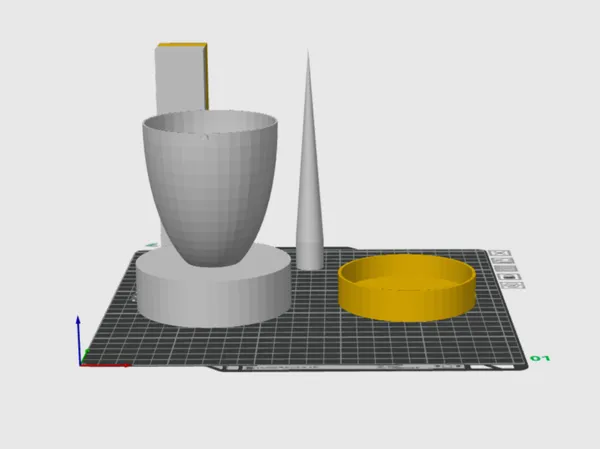The image size is (600, 449).
Task: Select the gray cup-shaped vase model
Action: [x=210, y=188]
